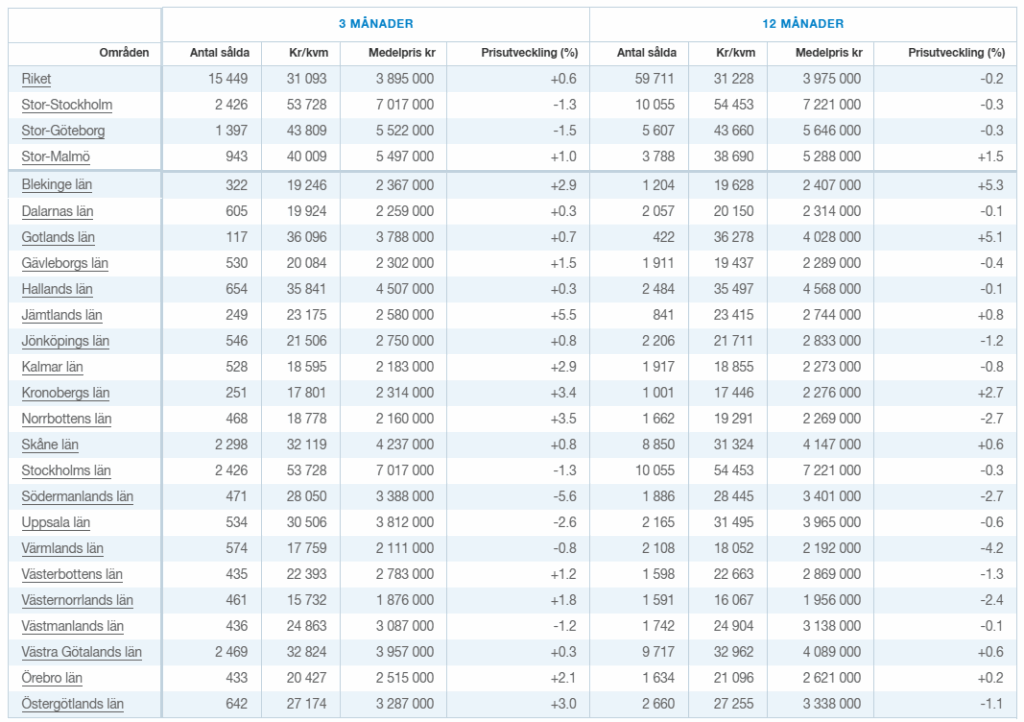This screenshot has width=1024, height=722.
Task: Open Stor-Göteborg area link
Action: [63, 131]
